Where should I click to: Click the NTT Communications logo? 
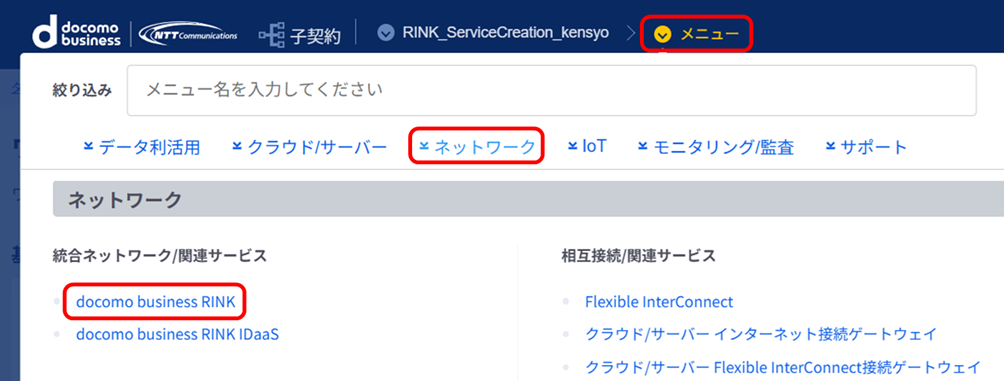point(188,34)
